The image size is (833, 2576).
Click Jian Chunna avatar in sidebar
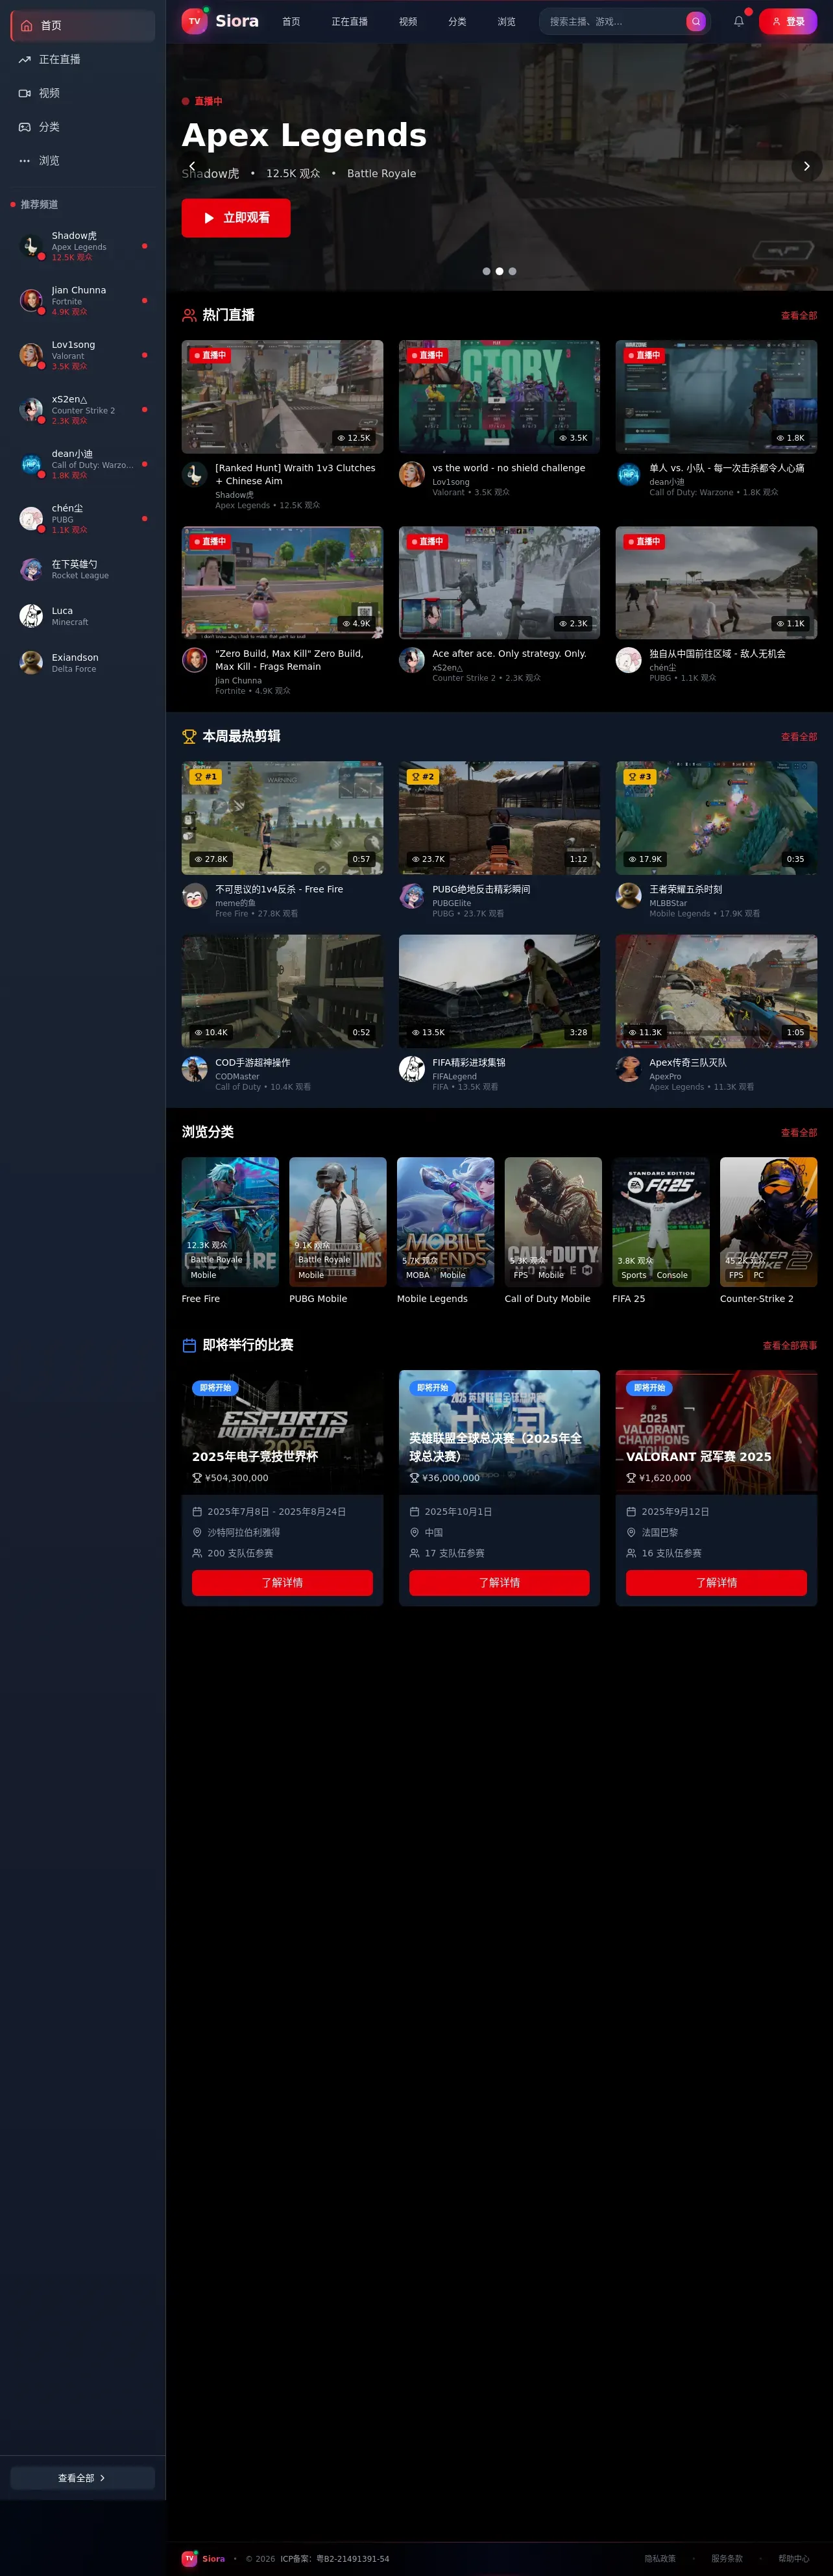pyautogui.click(x=31, y=300)
